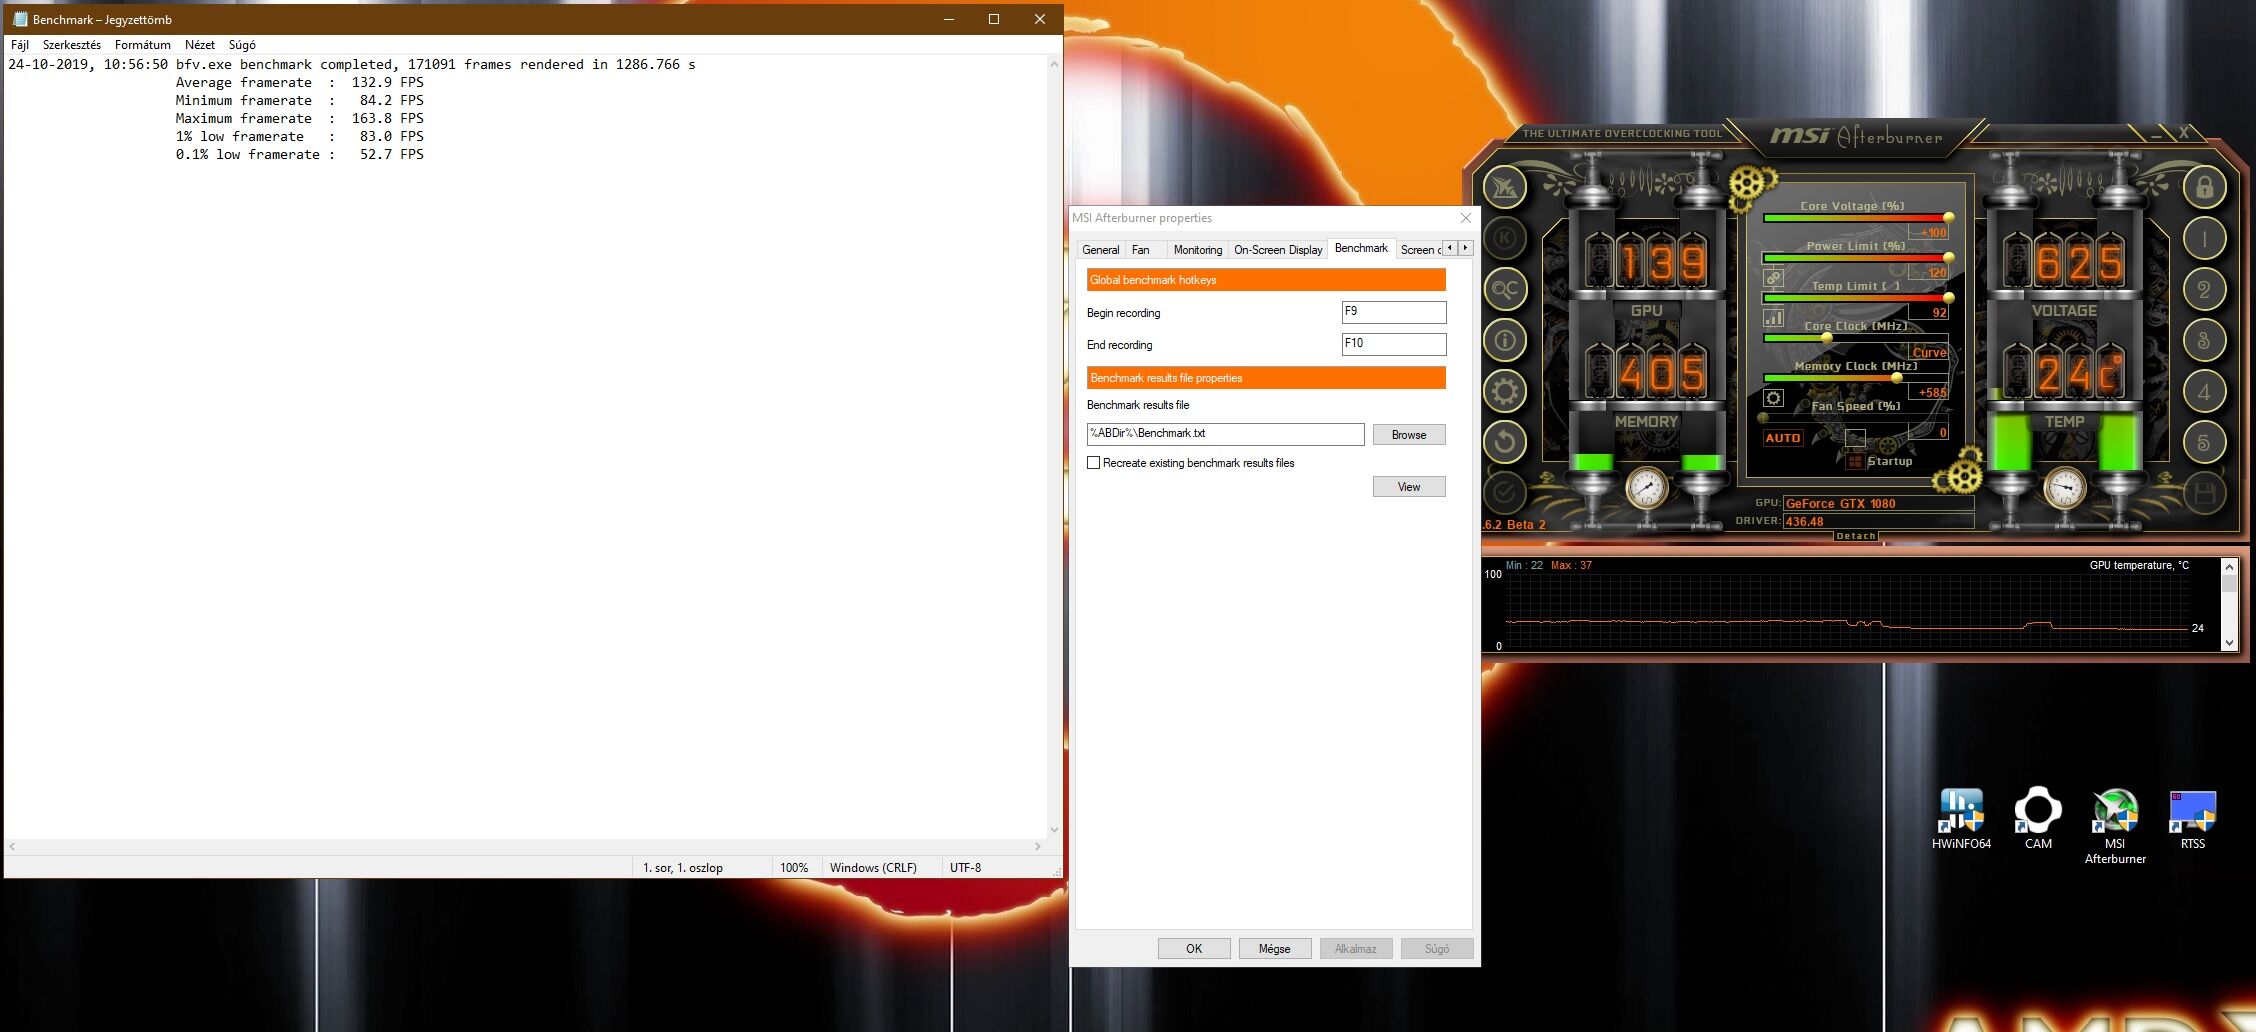Apply overclock settings with the checkmark button
The image size is (2256, 1032).
point(1505,493)
